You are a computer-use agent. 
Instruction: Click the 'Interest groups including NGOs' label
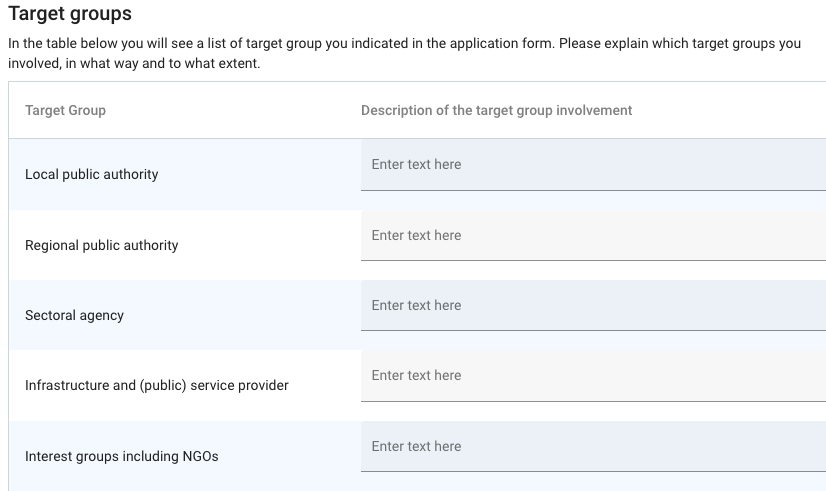(122, 456)
